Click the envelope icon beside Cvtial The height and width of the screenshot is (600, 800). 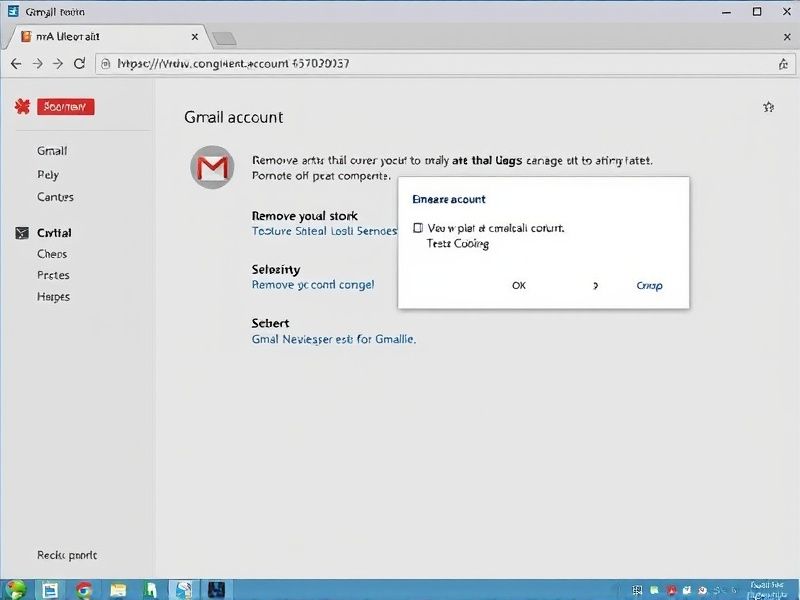coord(22,233)
